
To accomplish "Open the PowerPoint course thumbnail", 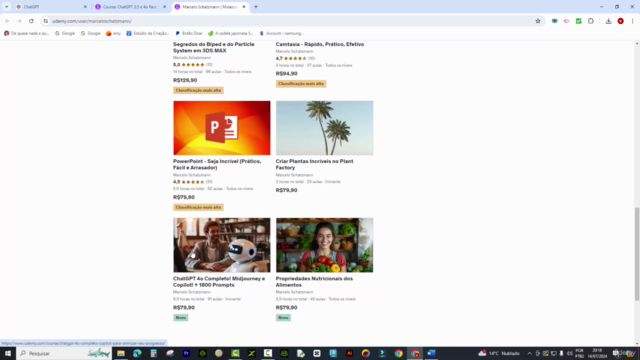I will (222, 128).
